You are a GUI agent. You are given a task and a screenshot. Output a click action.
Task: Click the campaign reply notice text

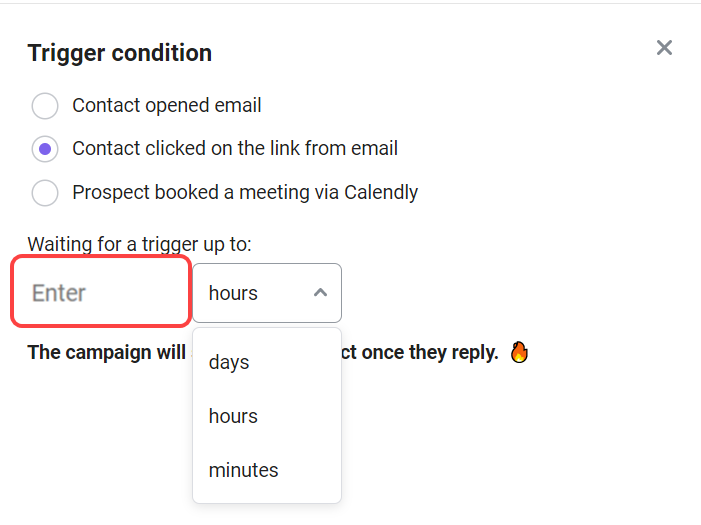(x=263, y=352)
